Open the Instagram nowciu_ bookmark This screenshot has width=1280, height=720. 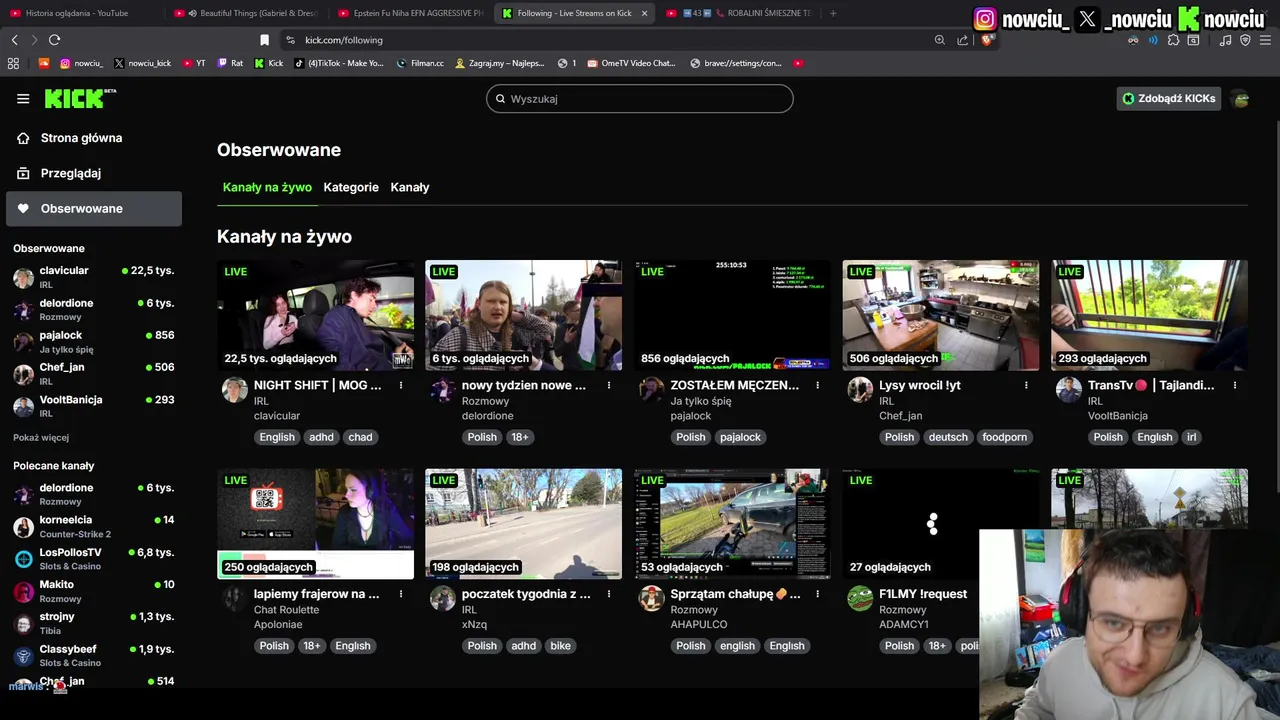tap(81, 63)
